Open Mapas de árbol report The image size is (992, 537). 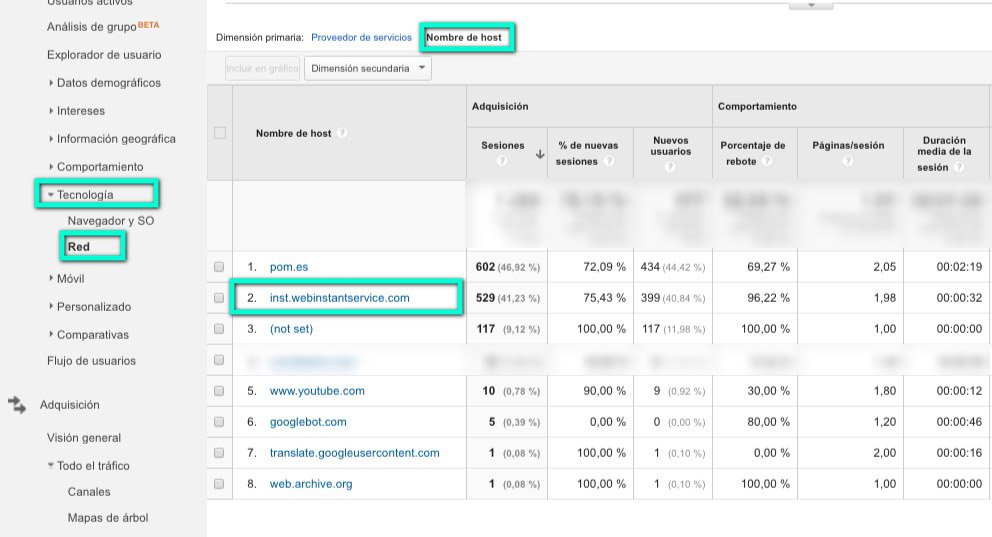pyautogui.click(x=108, y=517)
